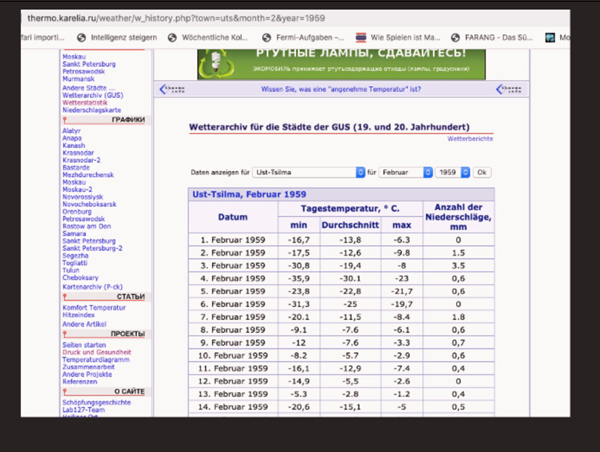Viewport: 600px width, 452px height.
Task: Open Krasnodar-2 graph link
Action: point(81,160)
